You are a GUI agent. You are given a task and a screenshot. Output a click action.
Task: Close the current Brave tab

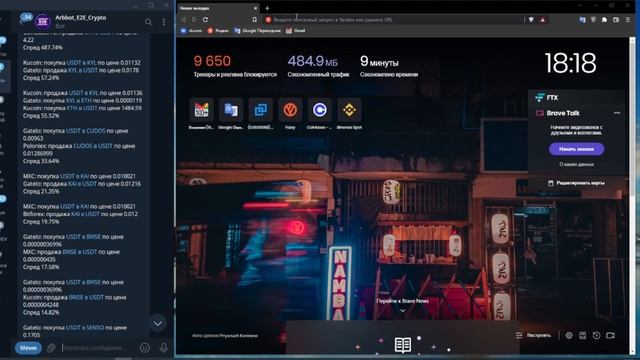(256, 8)
